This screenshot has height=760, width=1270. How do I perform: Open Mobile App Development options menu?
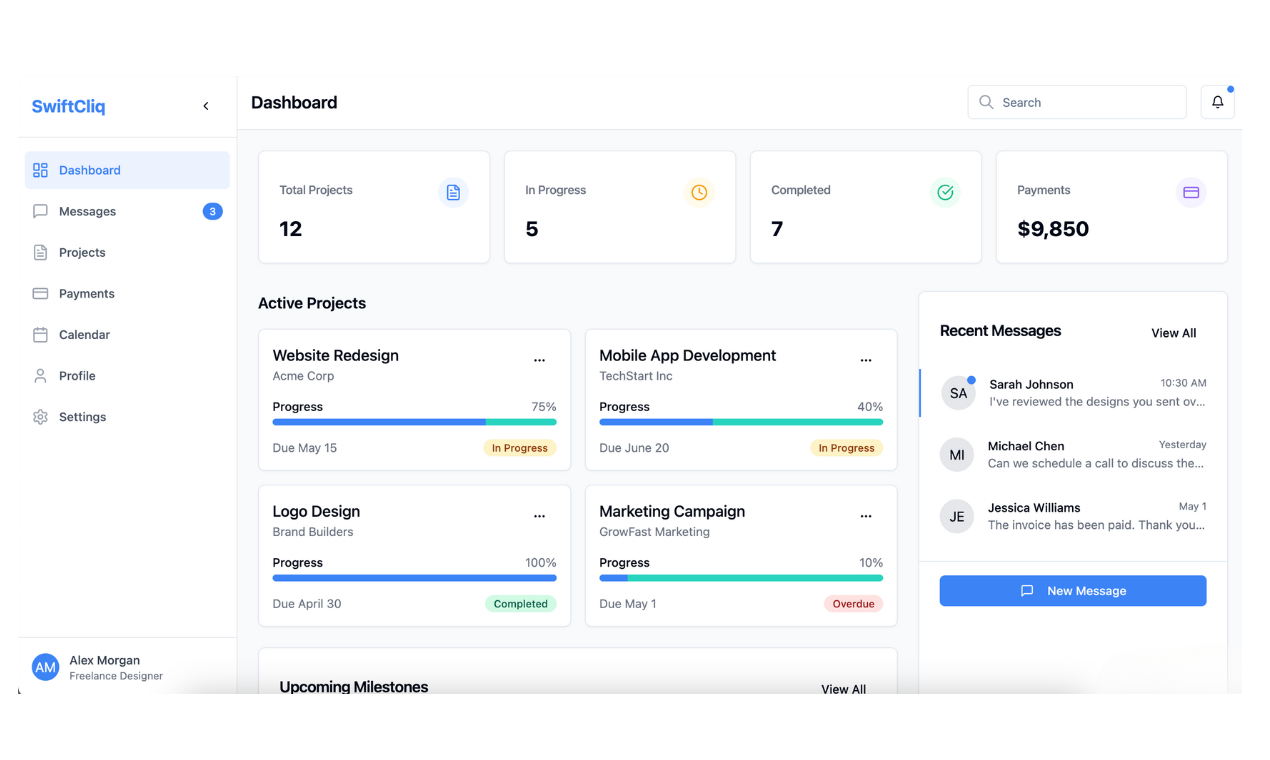866,360
